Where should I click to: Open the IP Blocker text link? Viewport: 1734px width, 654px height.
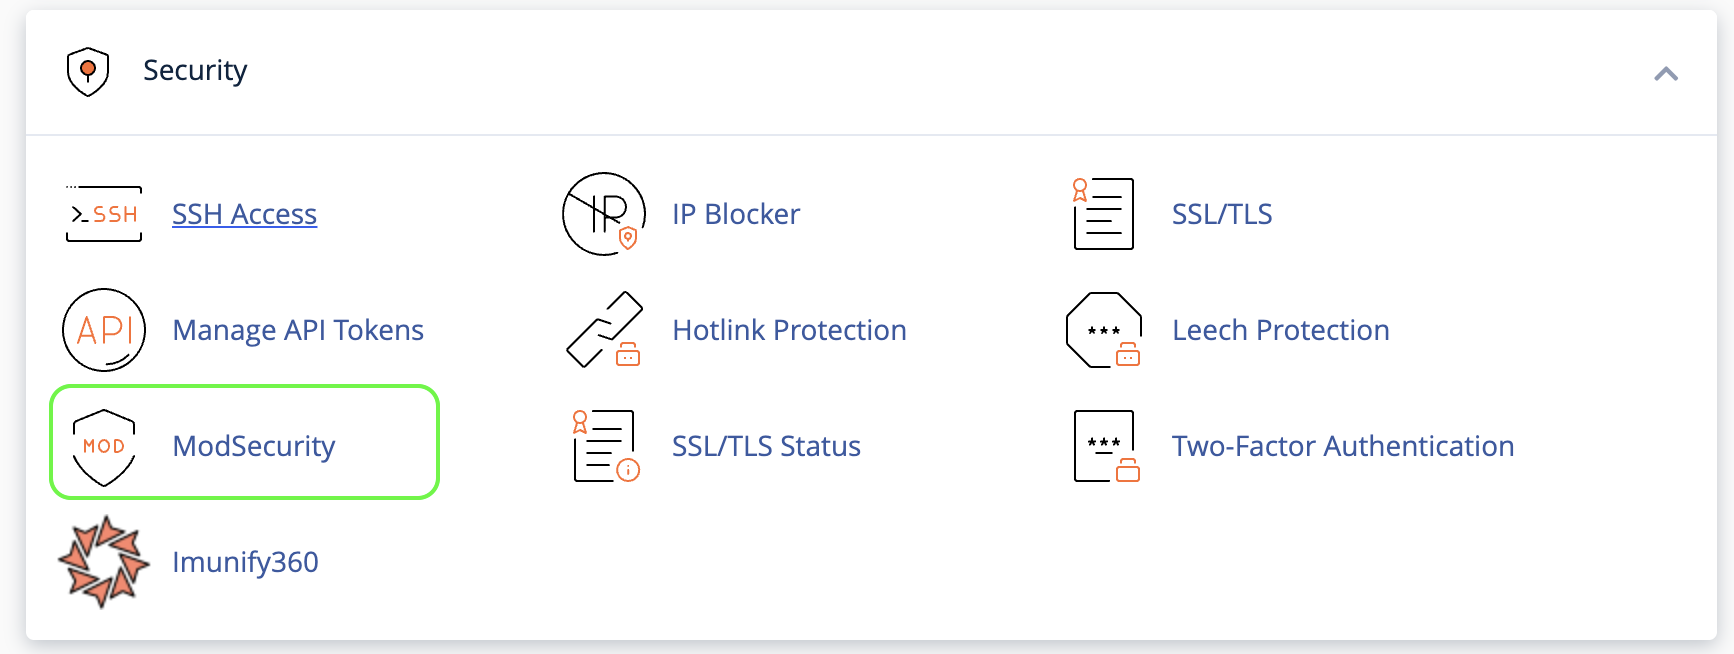(736, 214)
